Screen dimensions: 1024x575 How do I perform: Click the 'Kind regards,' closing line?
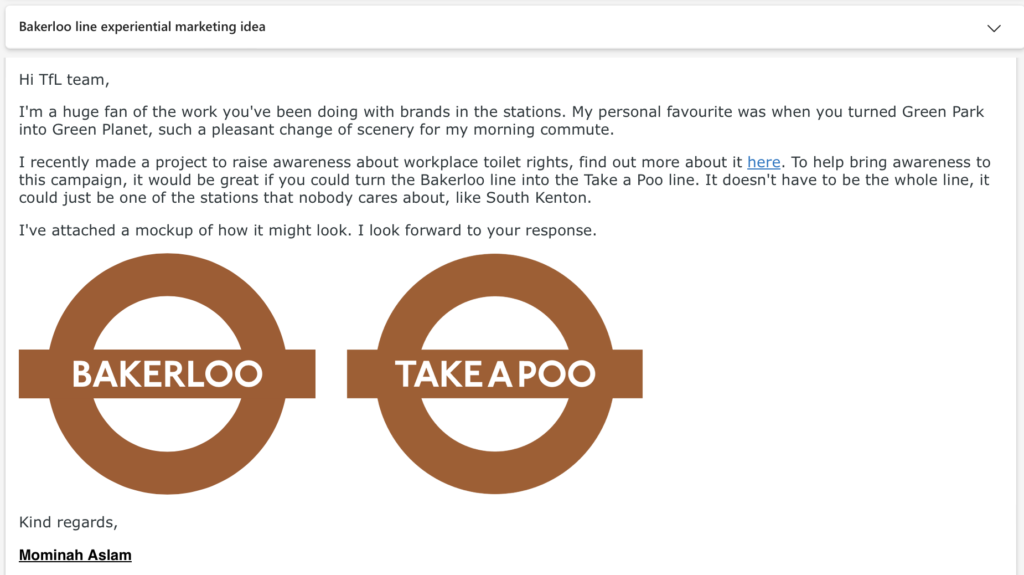[x=68, y=522]
